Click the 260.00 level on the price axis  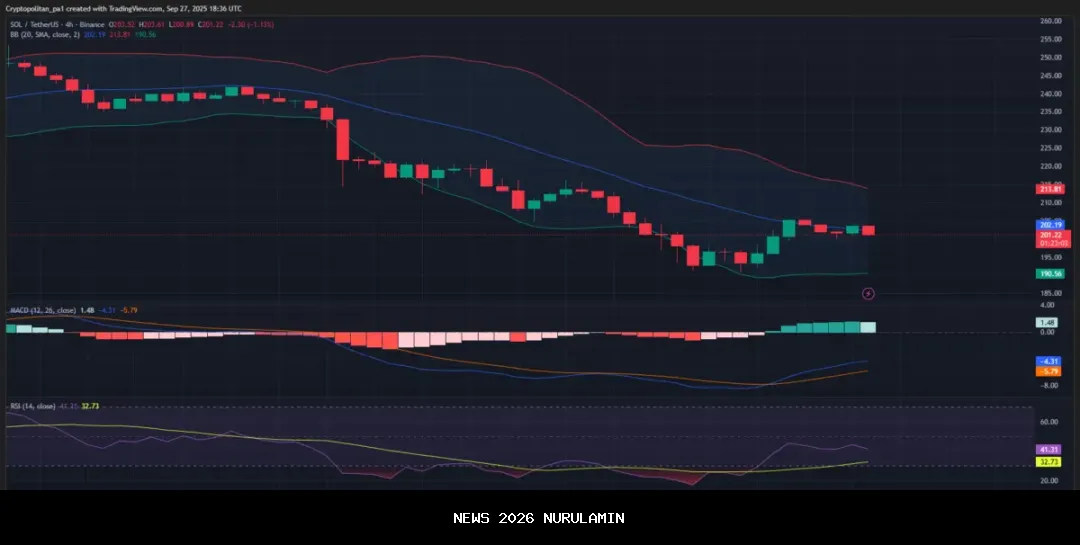coord(1049,21)
